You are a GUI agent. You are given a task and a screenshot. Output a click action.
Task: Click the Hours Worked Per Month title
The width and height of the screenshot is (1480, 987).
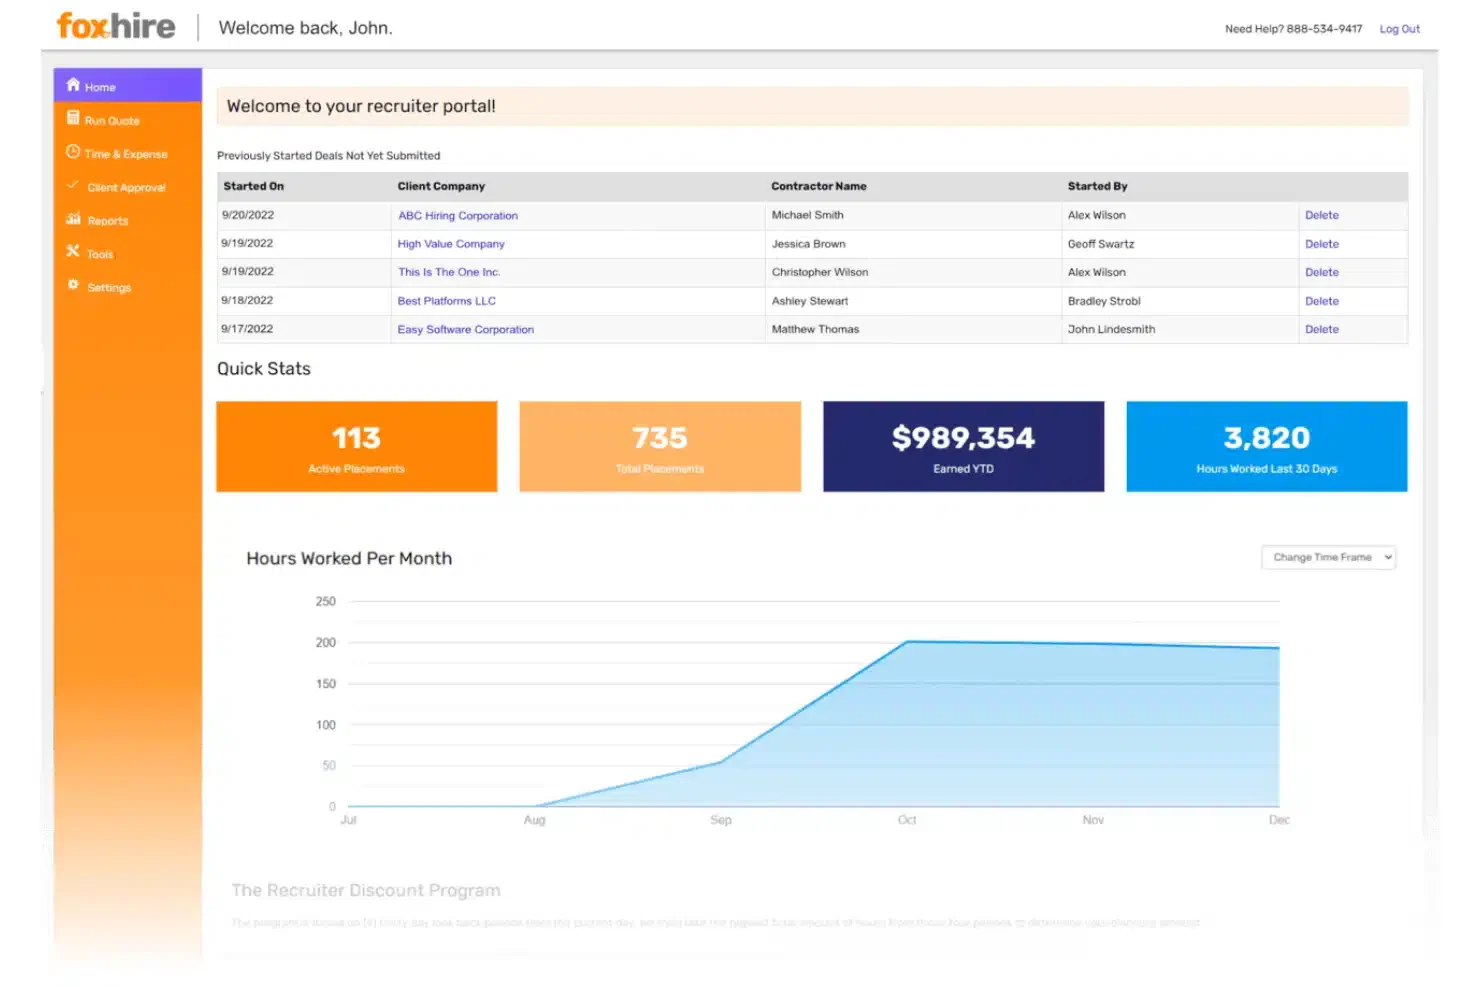pos(349,558)
